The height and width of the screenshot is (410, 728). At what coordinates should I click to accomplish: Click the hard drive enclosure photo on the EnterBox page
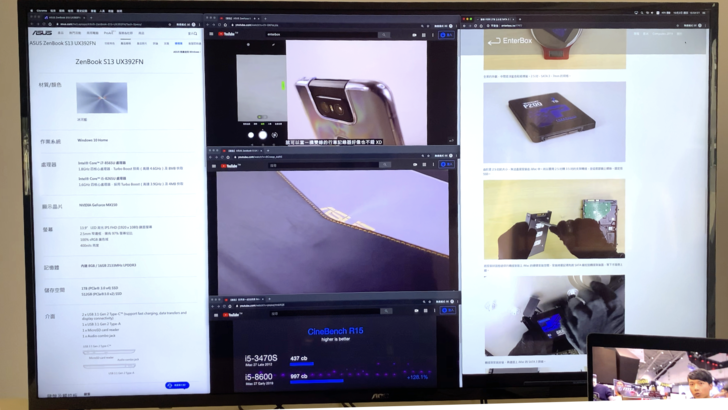tap(554, 219)
